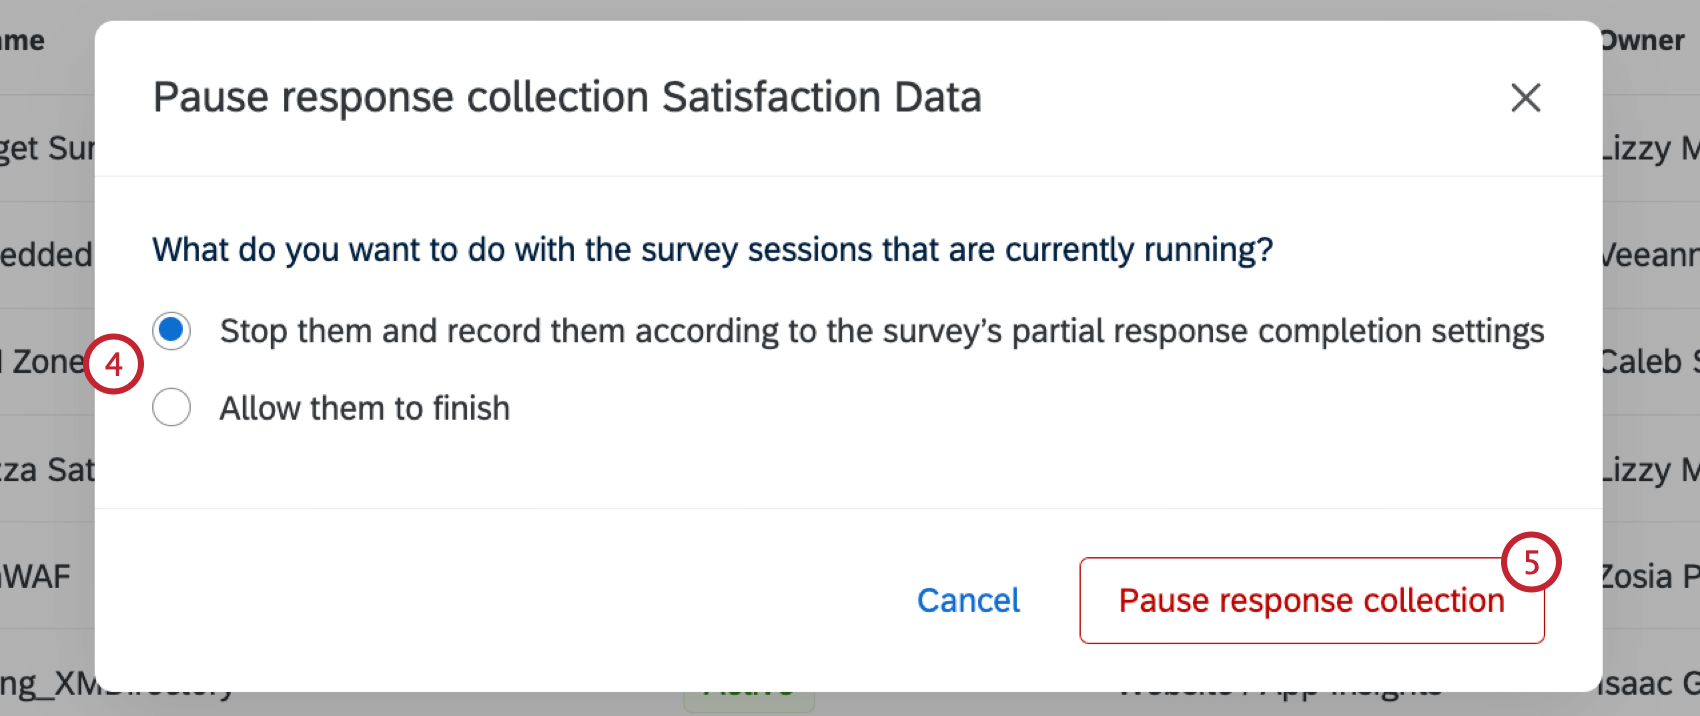The width and height of the screenshot is (1700, 716).
Task: Select the Zone survey row
Action: point(42,360)
